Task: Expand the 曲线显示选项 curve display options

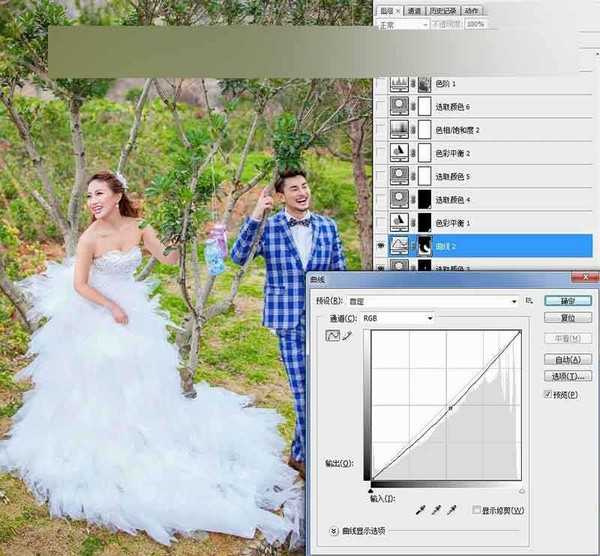Action: [x=334, y=531]
